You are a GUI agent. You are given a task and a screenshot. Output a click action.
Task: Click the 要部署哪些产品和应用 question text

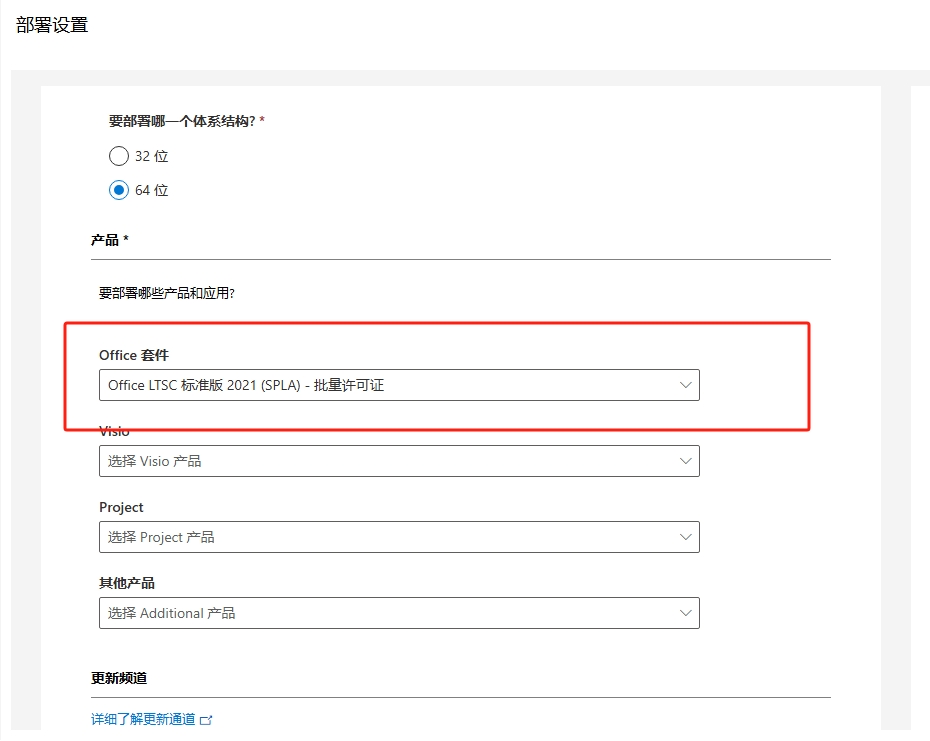pos(166,294)
